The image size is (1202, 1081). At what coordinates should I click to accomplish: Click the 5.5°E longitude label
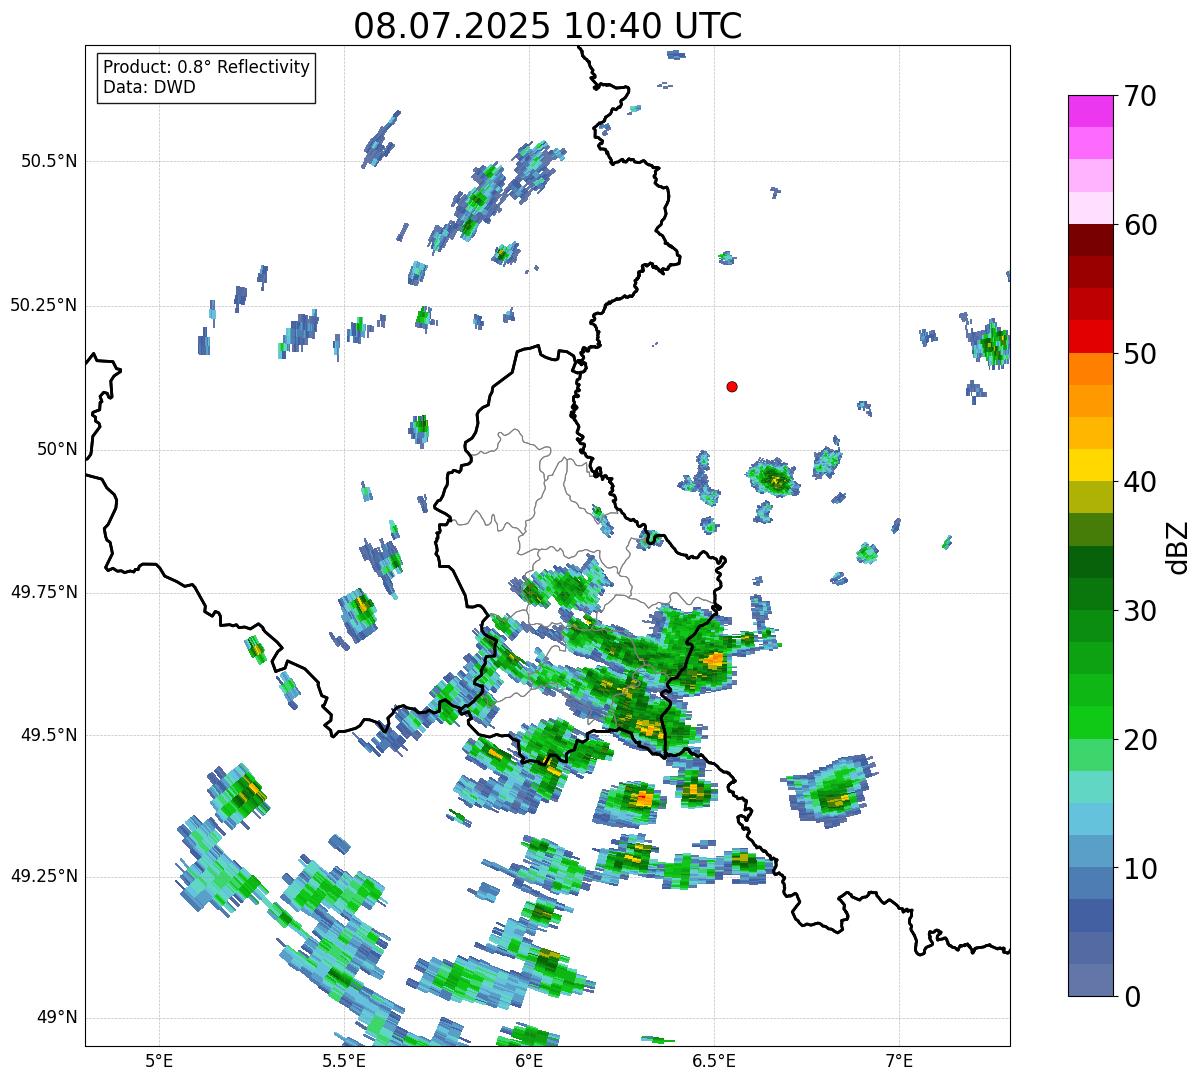[344, 1060]
